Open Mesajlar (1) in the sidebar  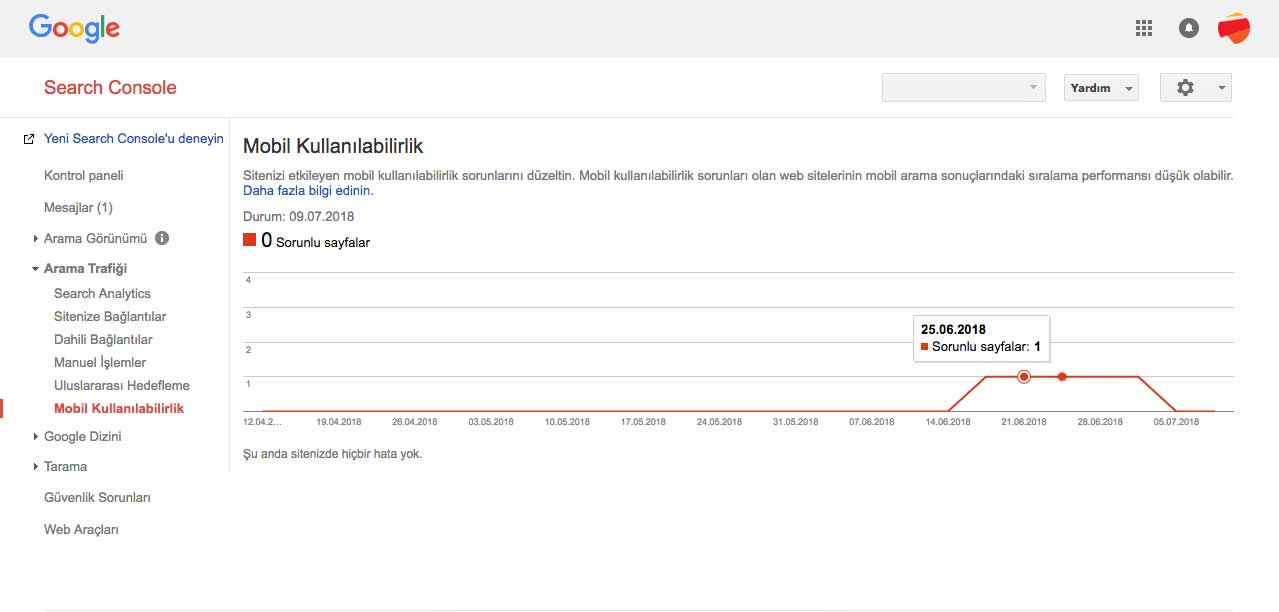click(x=78, y=207)
